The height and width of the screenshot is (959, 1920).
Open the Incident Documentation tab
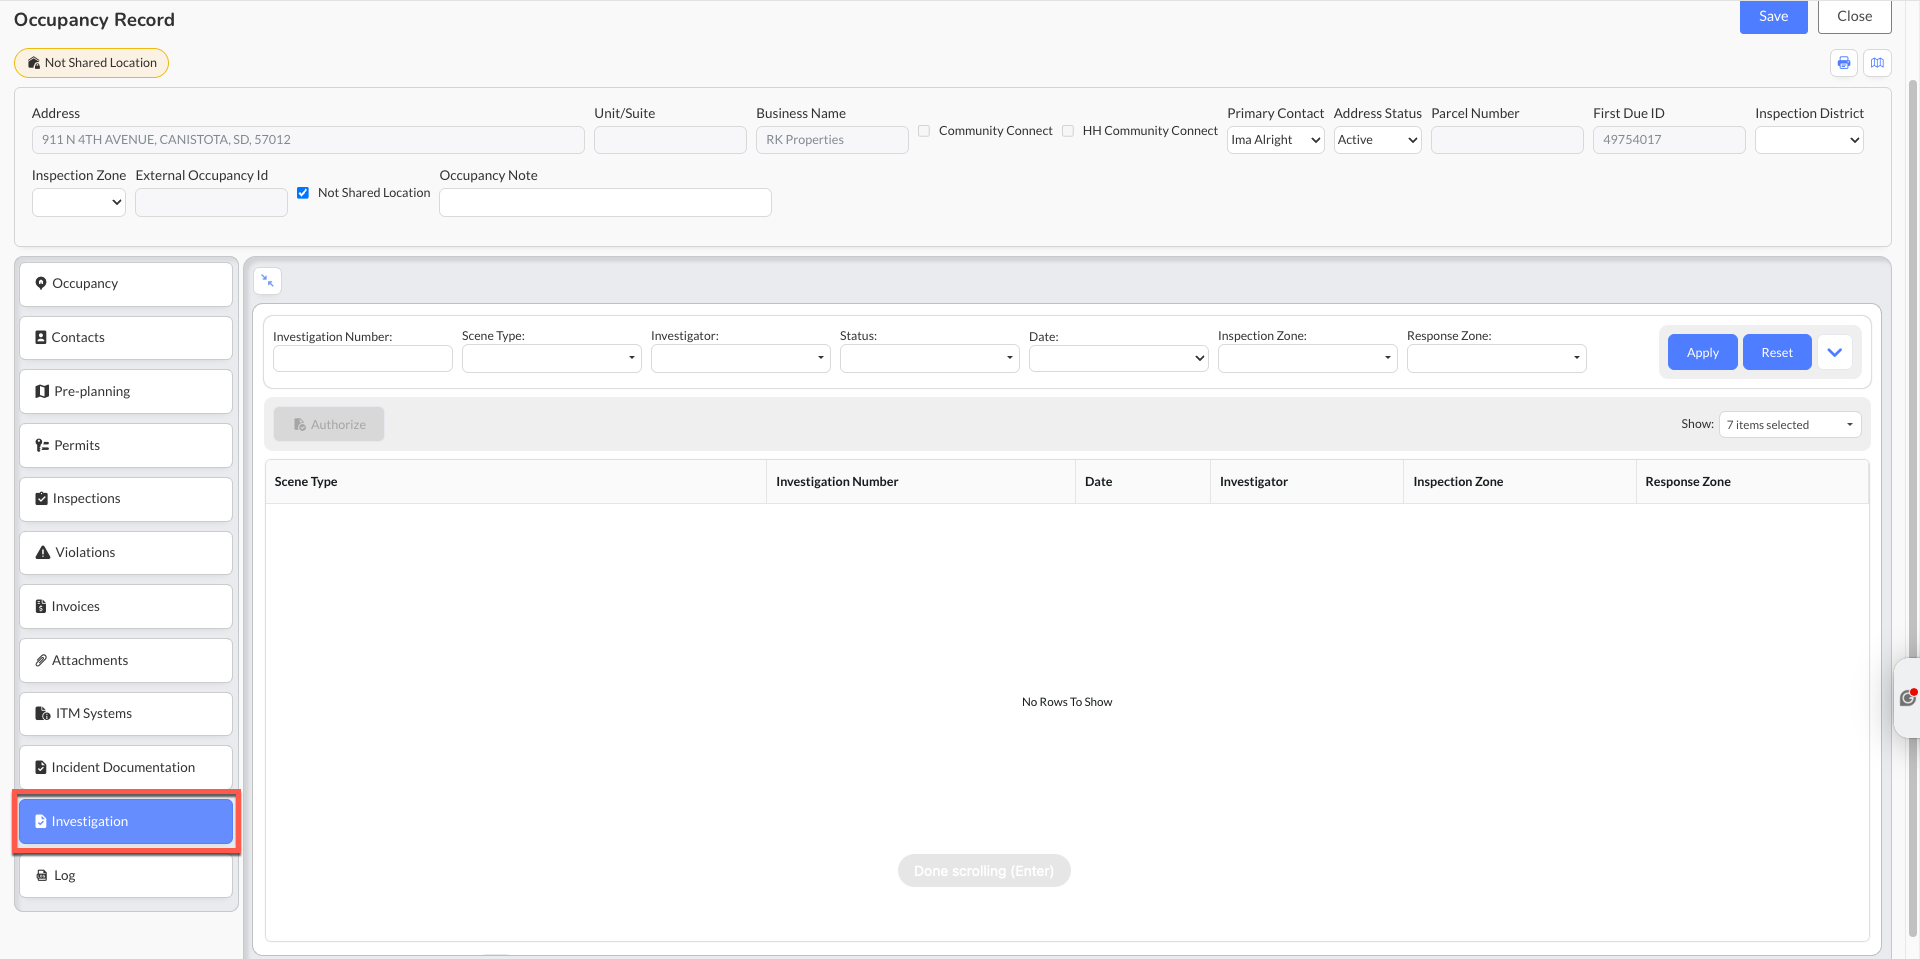(126, 768)
